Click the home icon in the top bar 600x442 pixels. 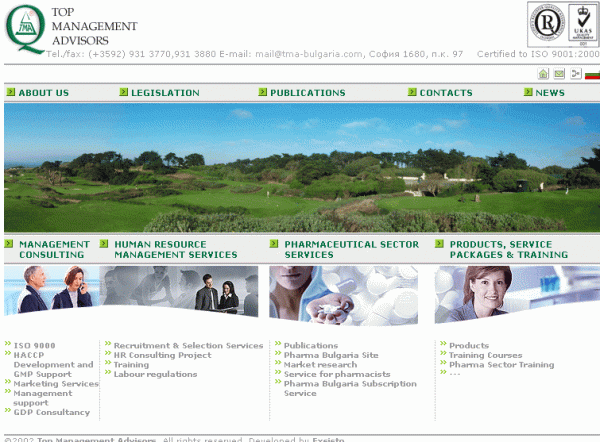click(x=544, y=74)
